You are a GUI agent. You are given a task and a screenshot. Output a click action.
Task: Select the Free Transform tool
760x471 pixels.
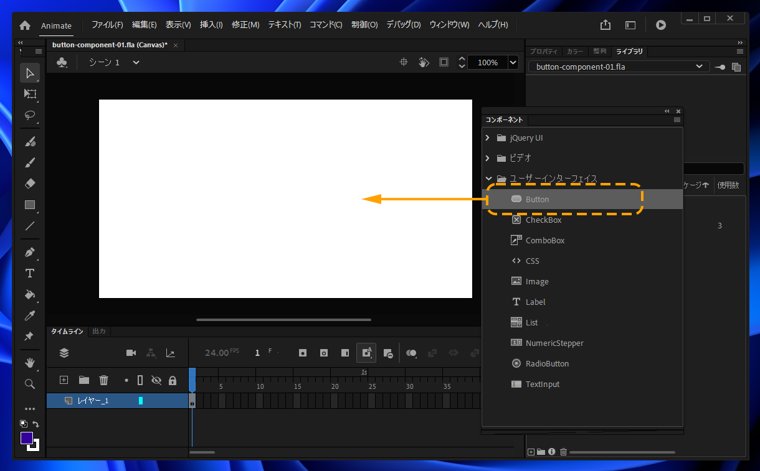30,94
